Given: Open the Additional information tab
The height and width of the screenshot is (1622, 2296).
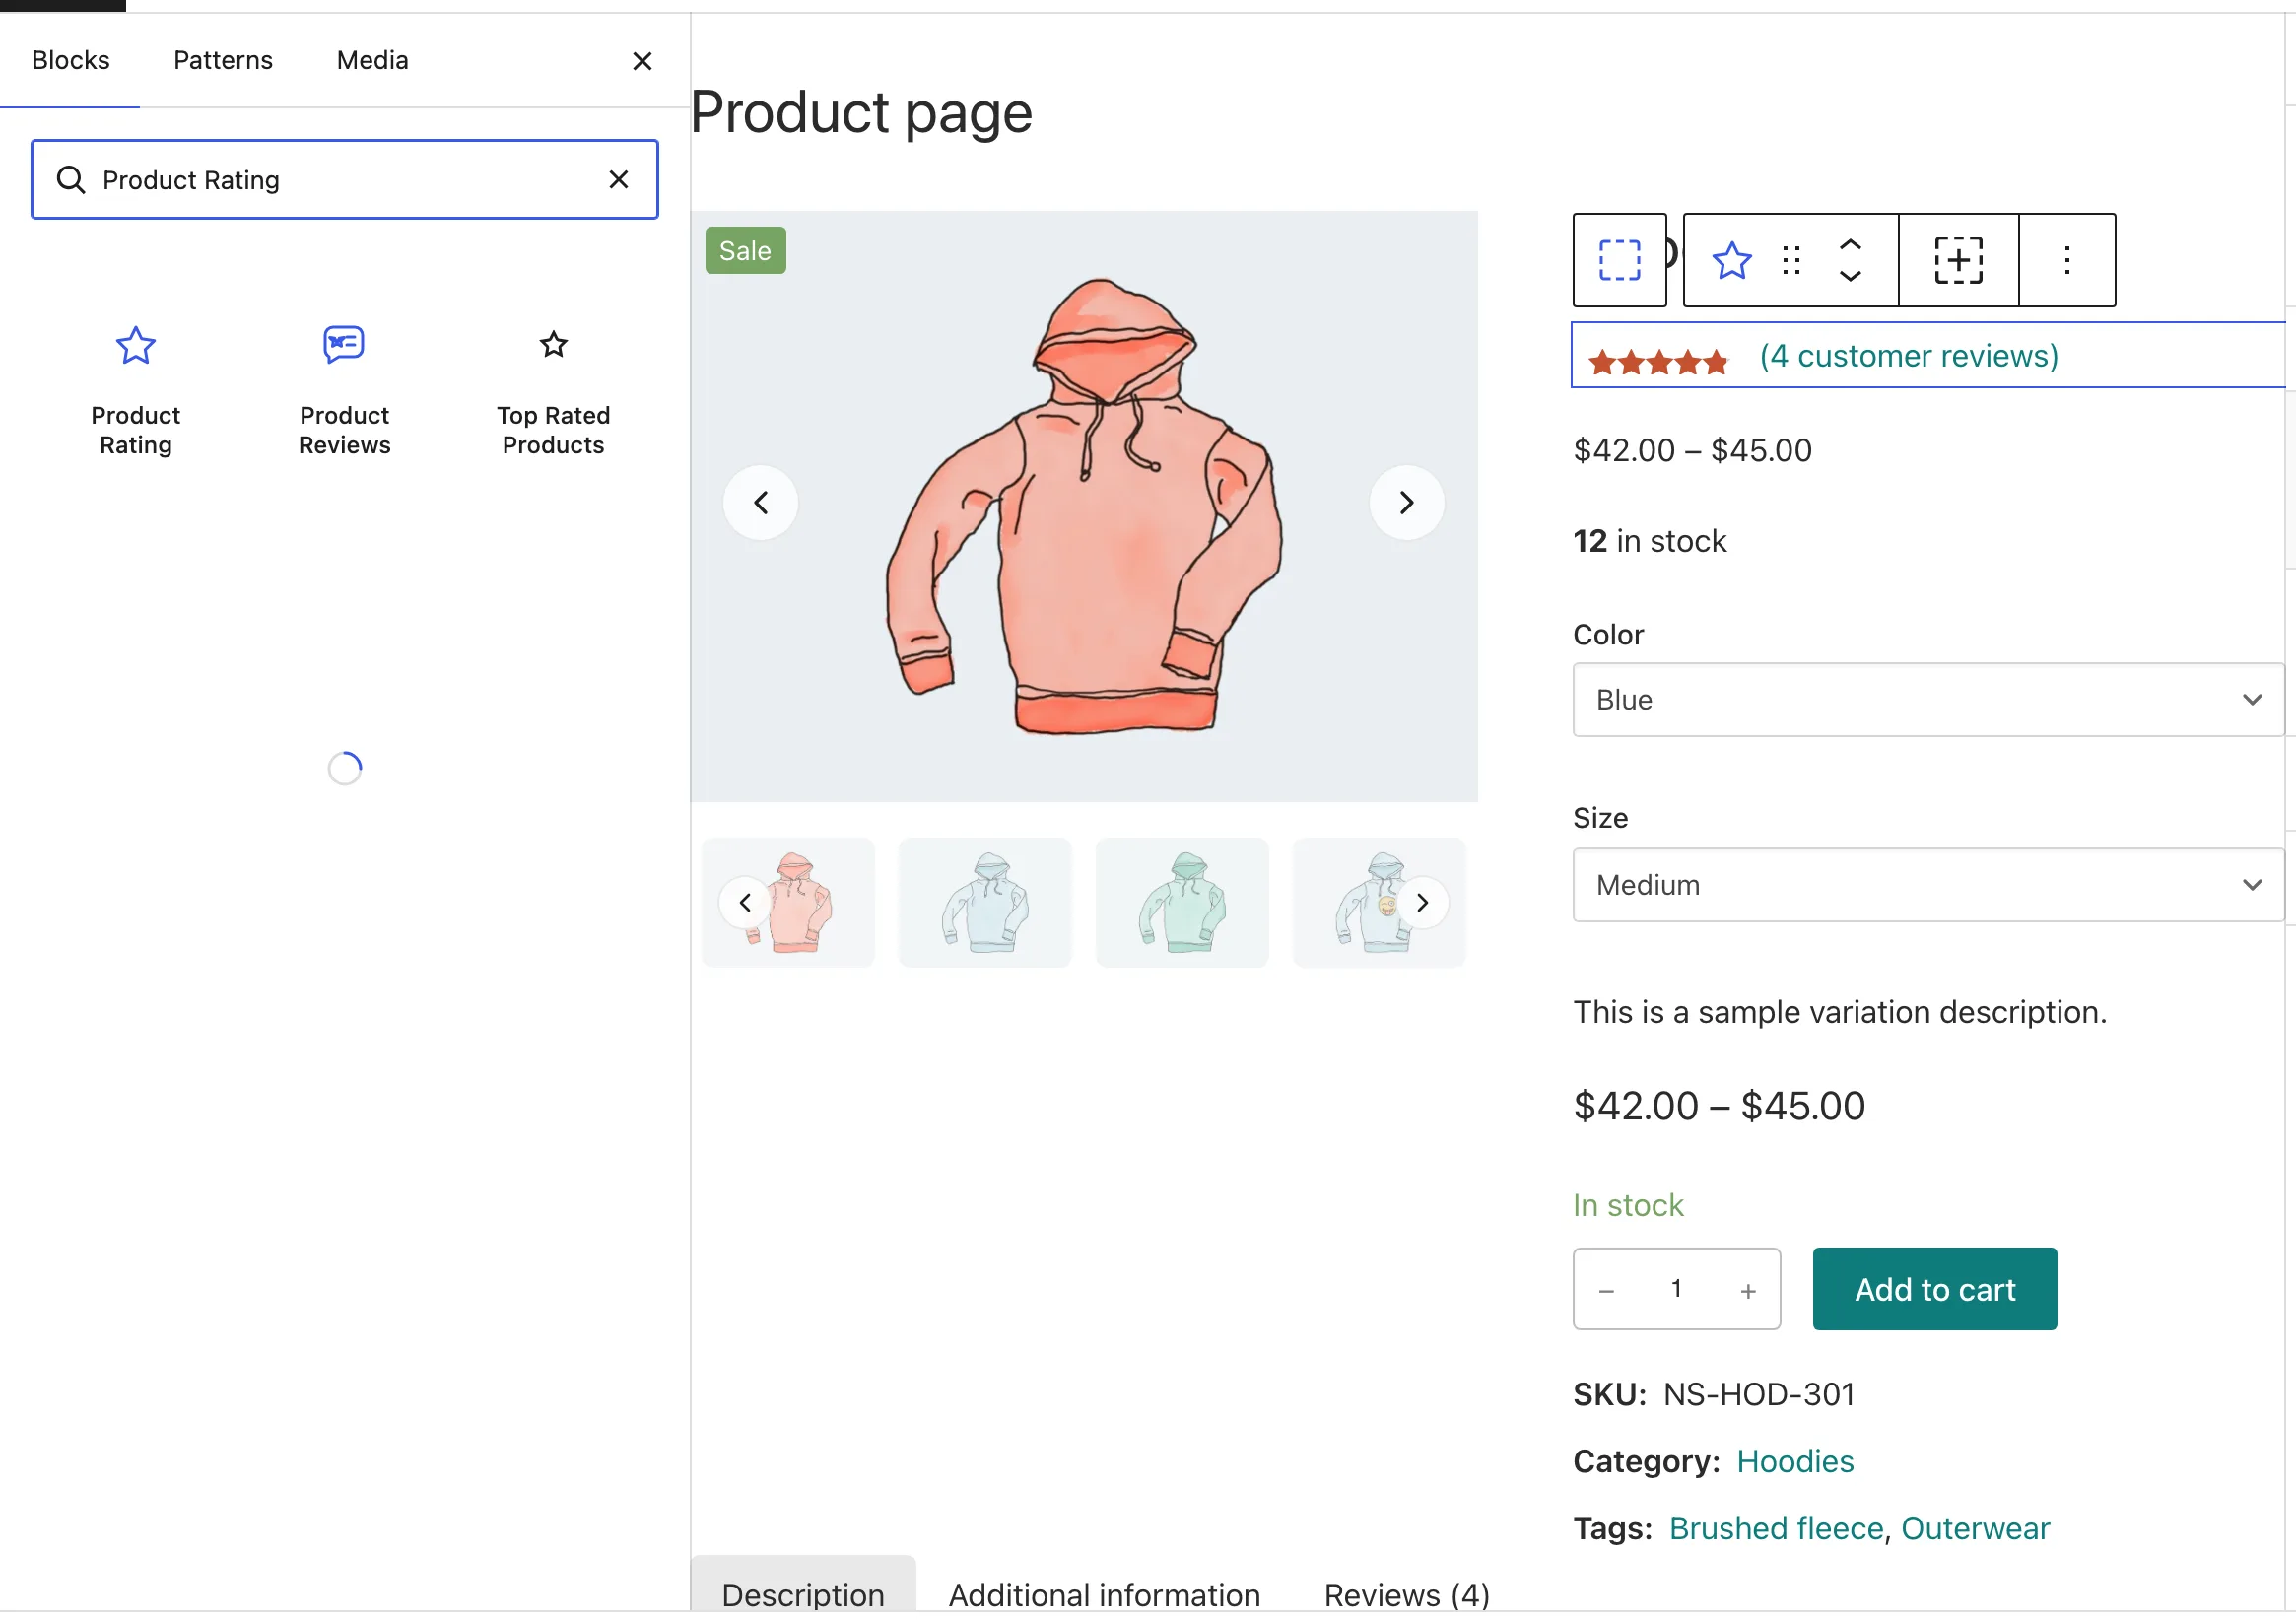Looking at the screenshot, I should [1104, 1594].
